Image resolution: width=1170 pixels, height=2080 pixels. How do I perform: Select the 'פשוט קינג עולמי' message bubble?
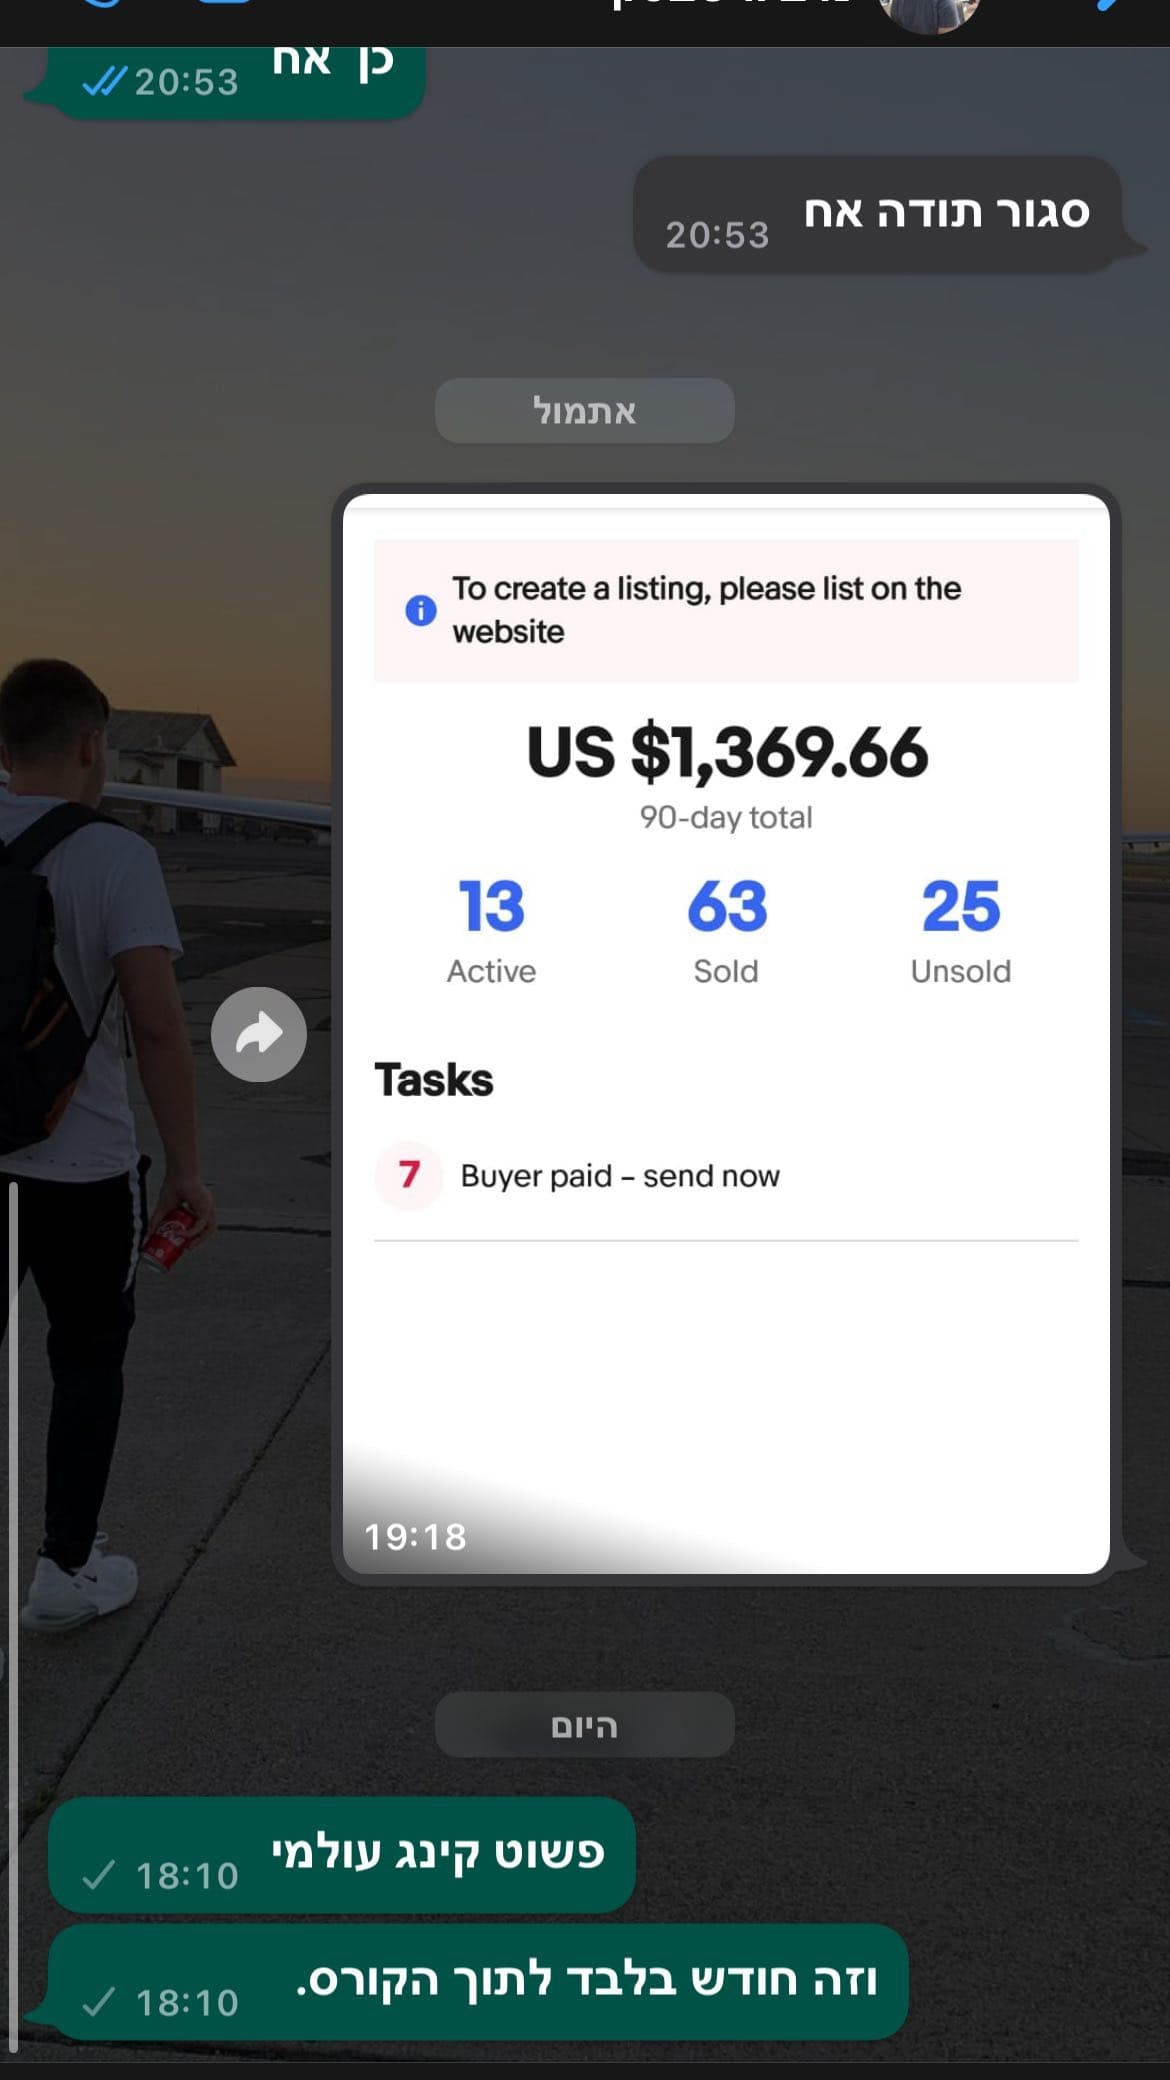(x=342, y=1855)
